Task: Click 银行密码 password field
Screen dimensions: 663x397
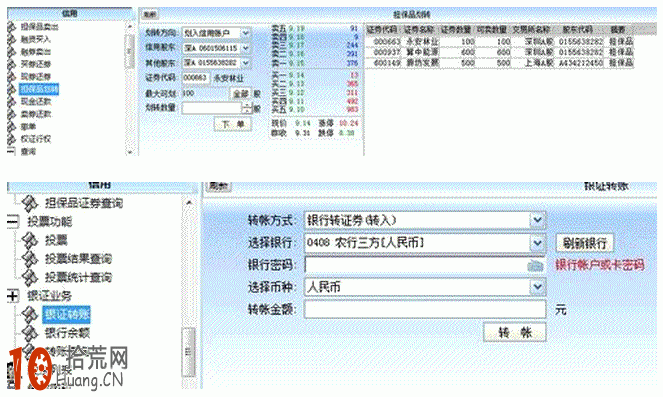Action: tap(416, 266)
